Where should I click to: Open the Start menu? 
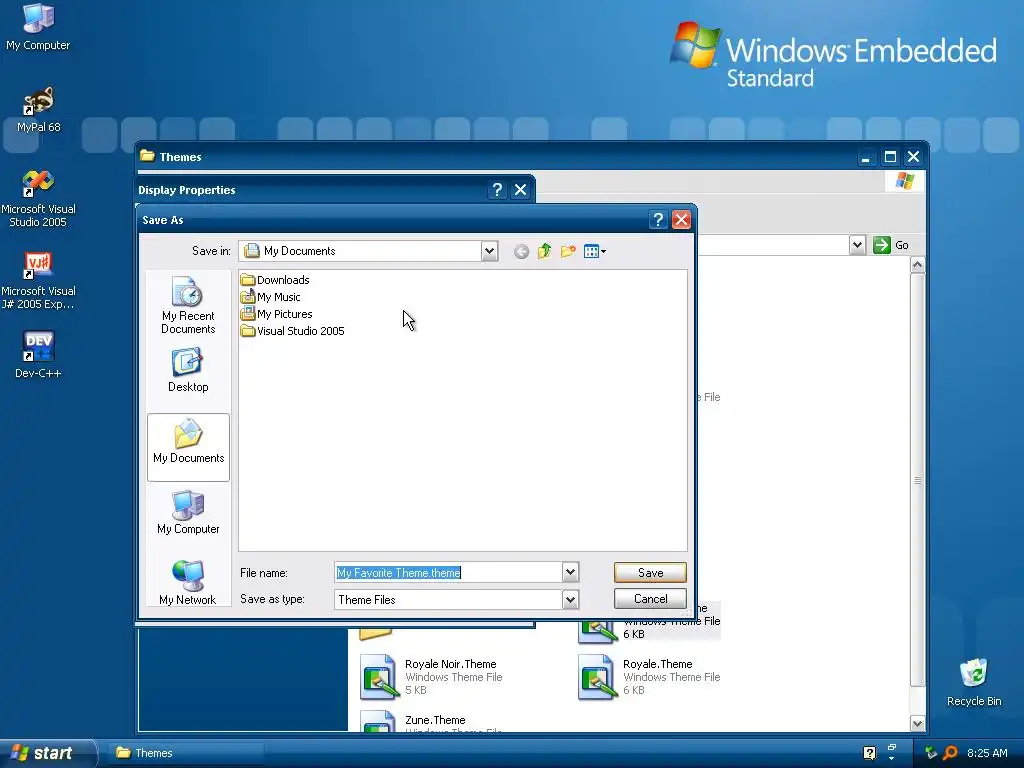click(46, 753)
